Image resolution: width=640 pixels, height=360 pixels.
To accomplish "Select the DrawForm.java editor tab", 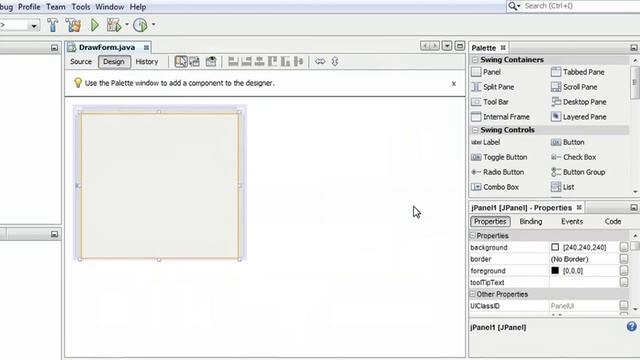I will click(107, 47).
